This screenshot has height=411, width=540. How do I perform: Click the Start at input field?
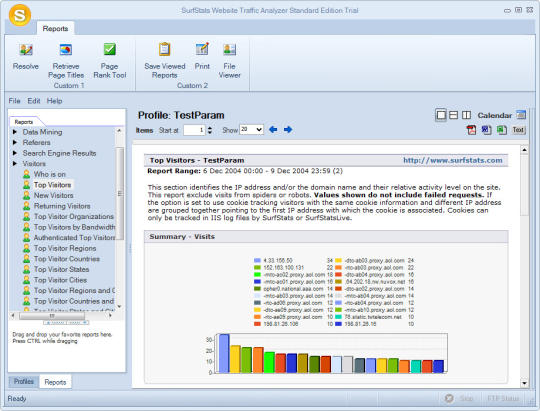click(194, 130)
